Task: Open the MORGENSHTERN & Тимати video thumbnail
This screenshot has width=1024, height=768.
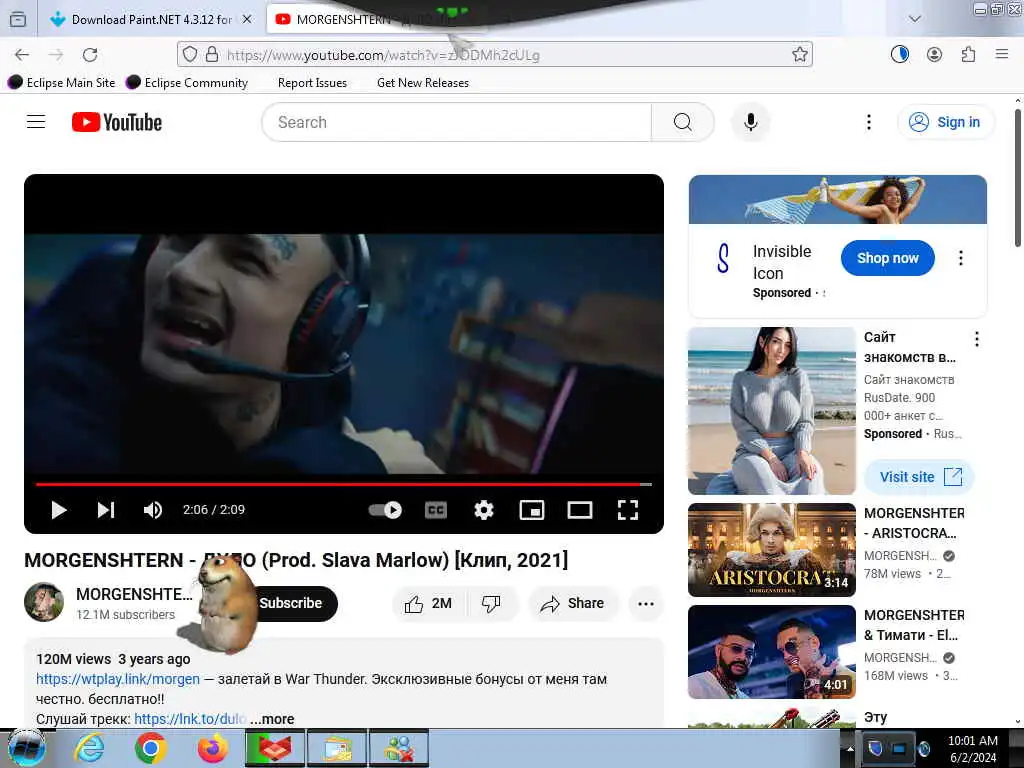Action: tap(772, 652)
